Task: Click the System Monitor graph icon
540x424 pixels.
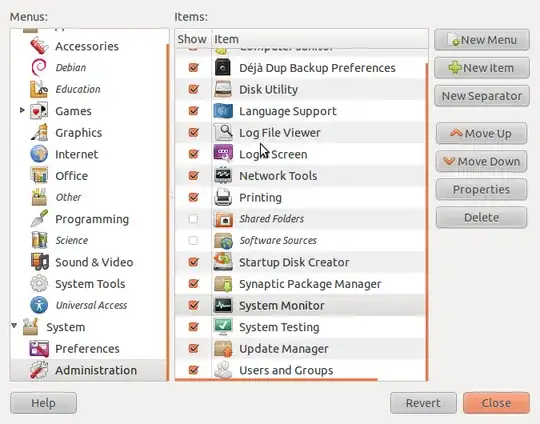Action: point(223,305)
